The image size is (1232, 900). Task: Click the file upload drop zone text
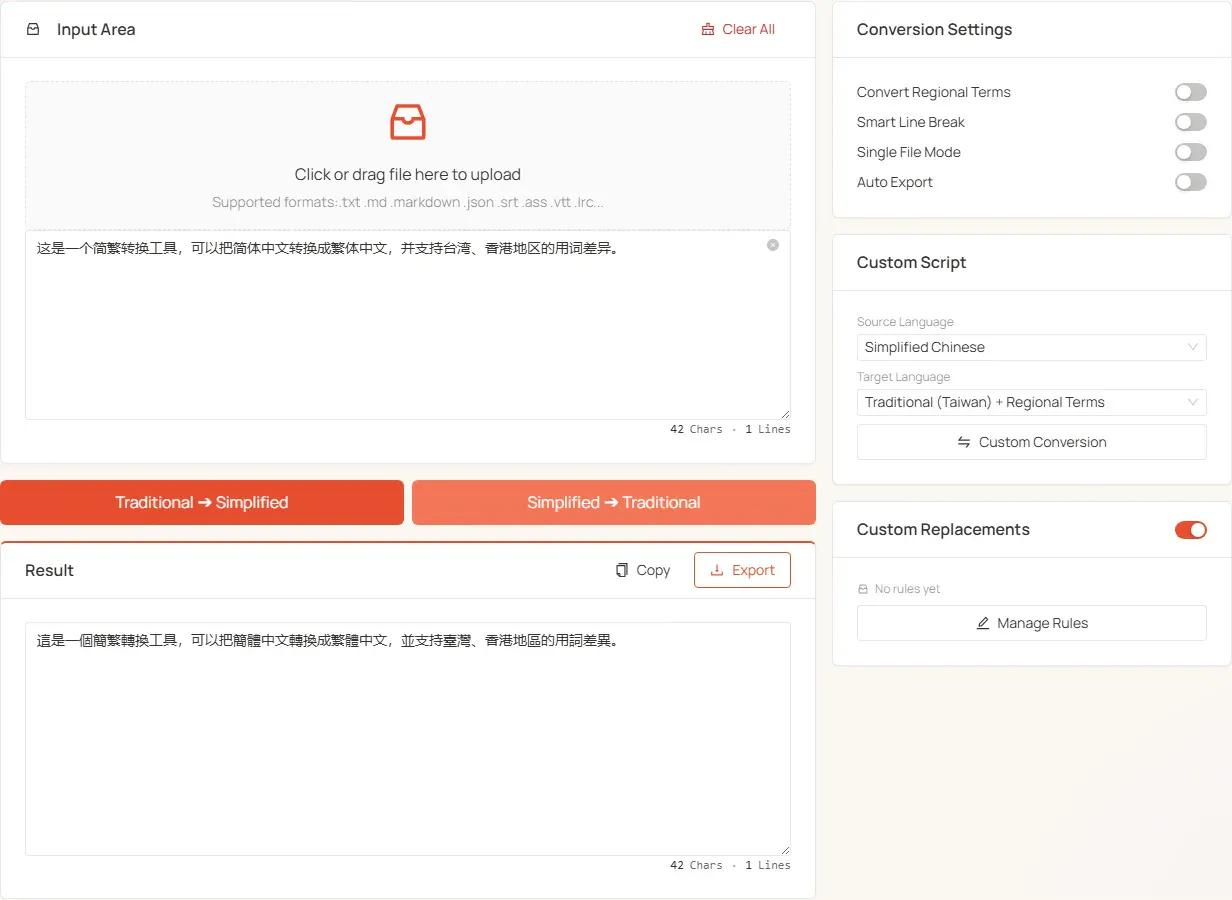(x=408, y=174)
